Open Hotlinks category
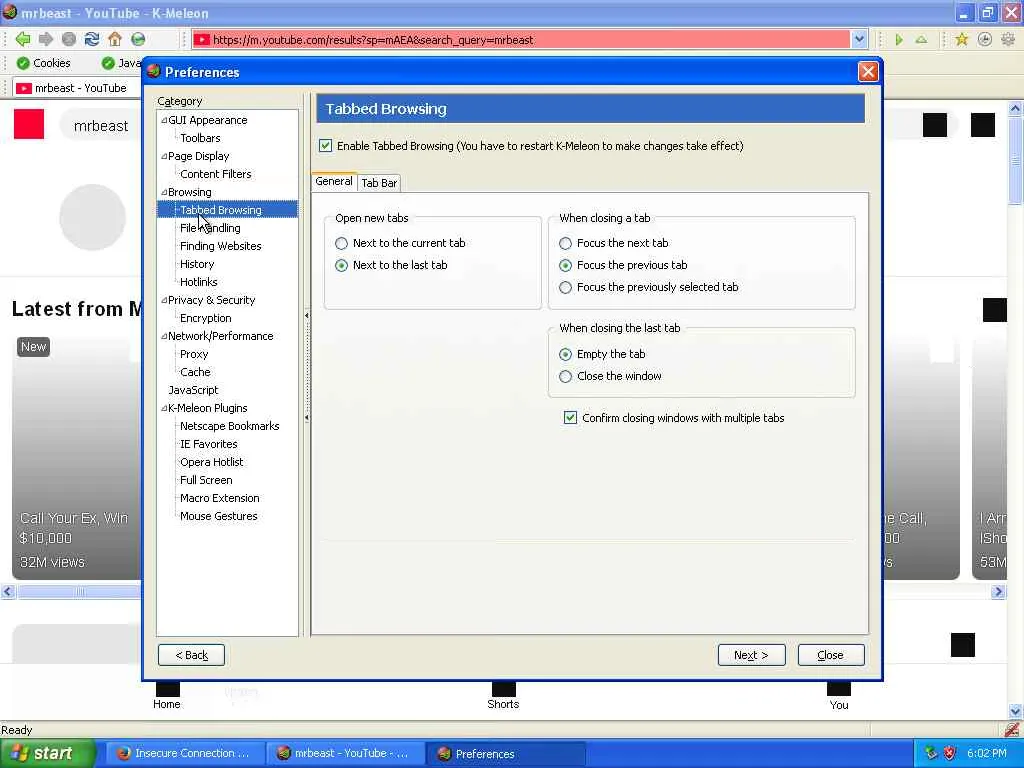This screenshot has height=768, width=1024. click(199, 281)
